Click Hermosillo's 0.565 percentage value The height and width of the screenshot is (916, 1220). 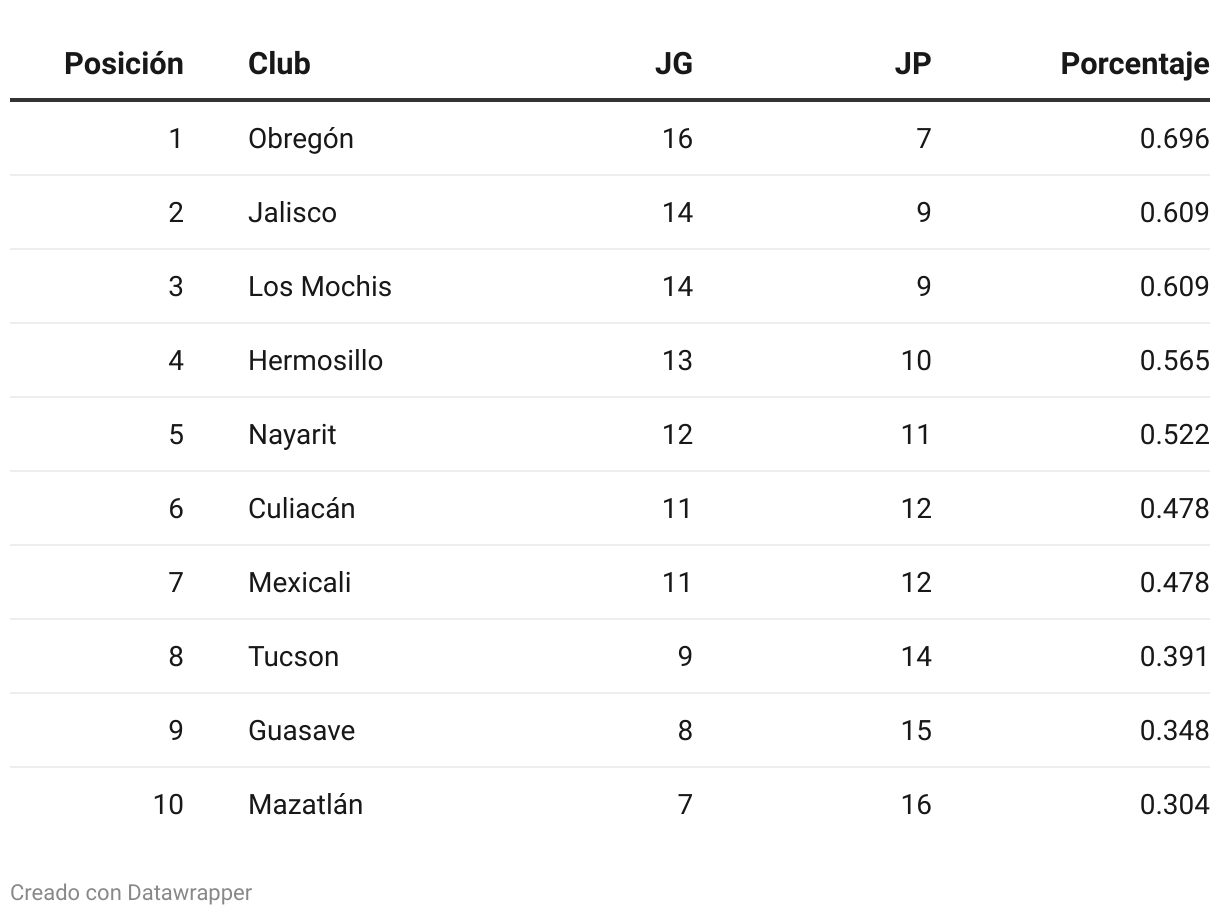pos(1174,360)
